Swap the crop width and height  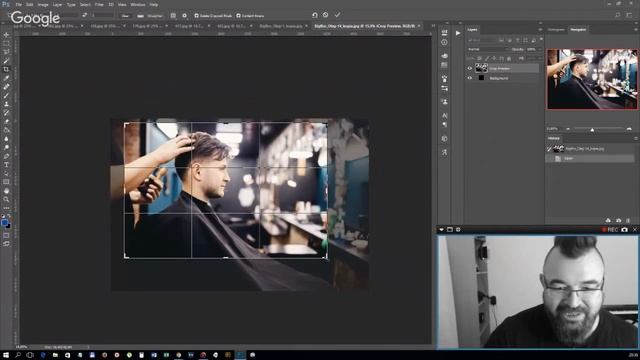(84, 16)
